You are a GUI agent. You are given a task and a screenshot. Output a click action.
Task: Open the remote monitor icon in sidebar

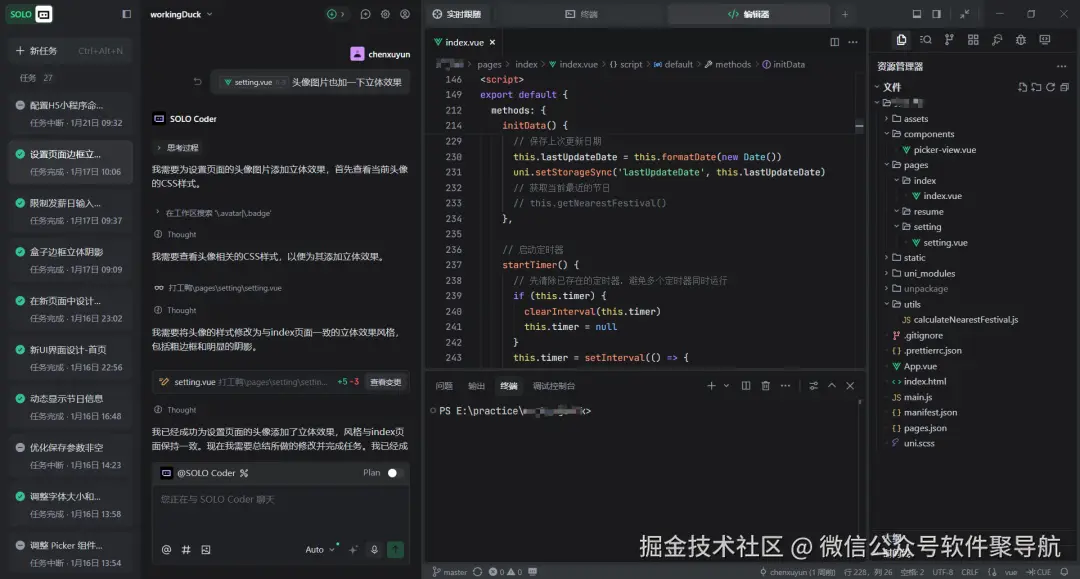click(1045, 40)
